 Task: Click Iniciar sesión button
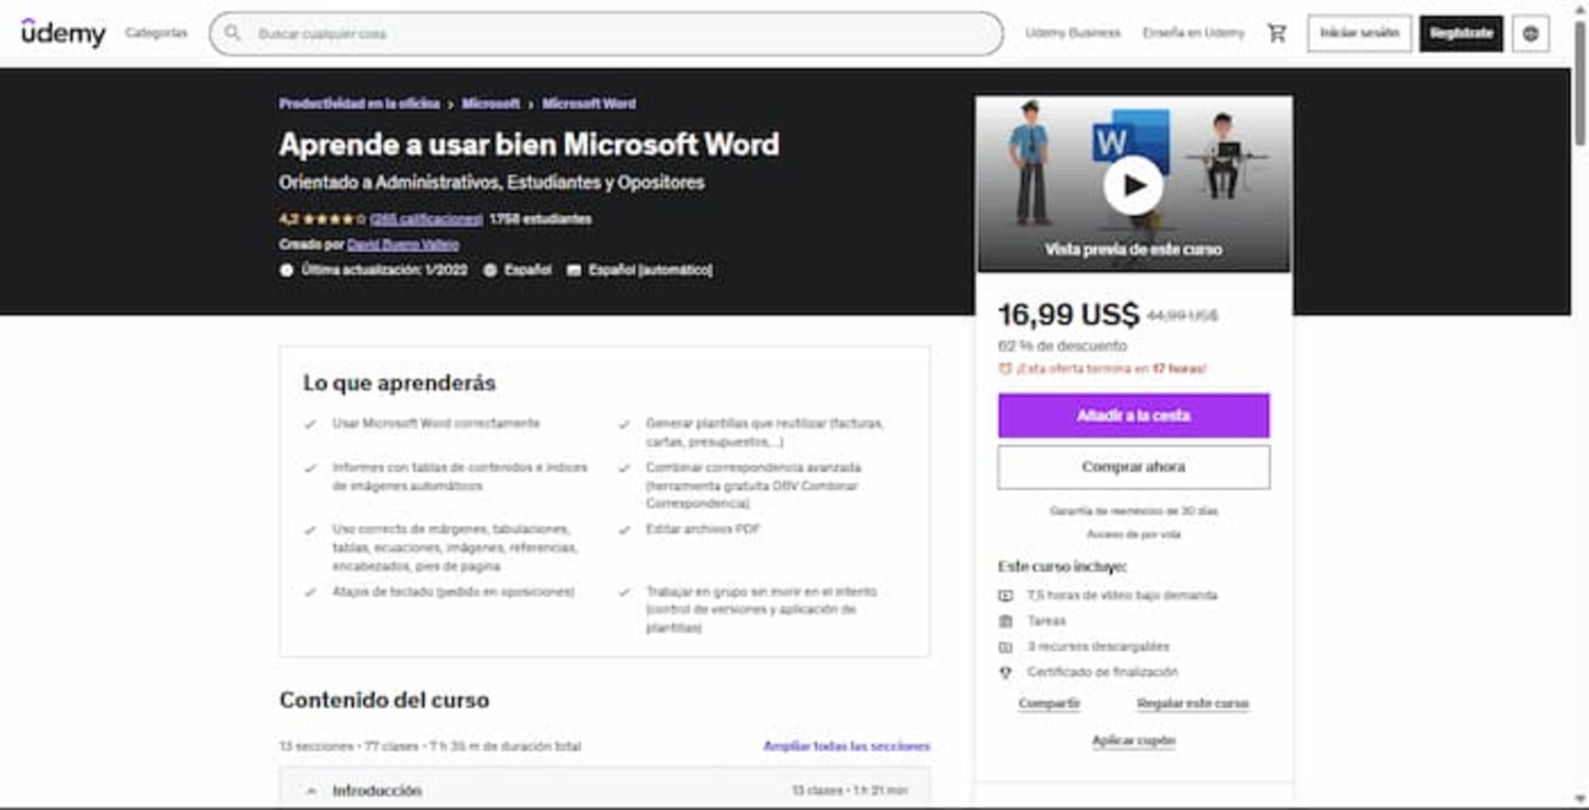click(x=1359, y=33)
